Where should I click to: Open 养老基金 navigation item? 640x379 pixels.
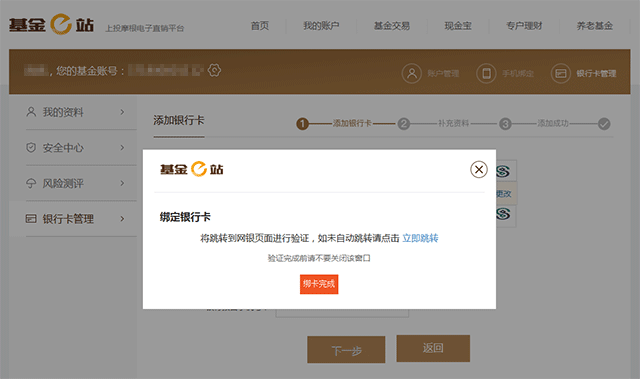point(595,26)
